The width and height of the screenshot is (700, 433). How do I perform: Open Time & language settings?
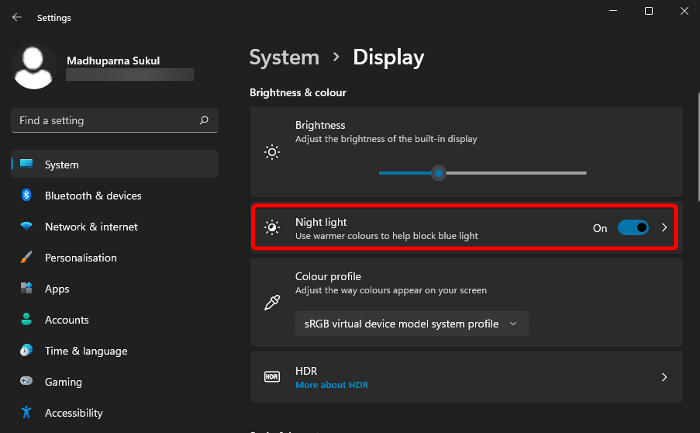tap(86, 351)
